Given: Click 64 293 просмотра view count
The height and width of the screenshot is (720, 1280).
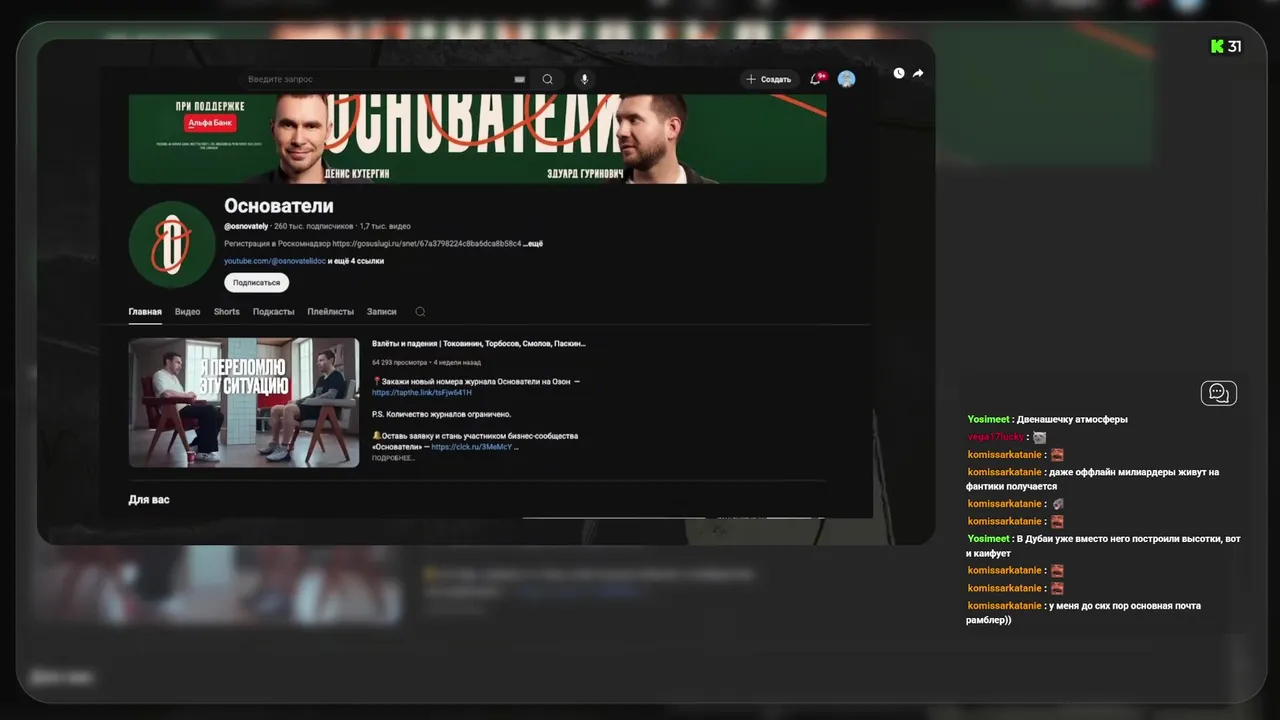Looking at the screenshot, I should [x=400, y=362].
